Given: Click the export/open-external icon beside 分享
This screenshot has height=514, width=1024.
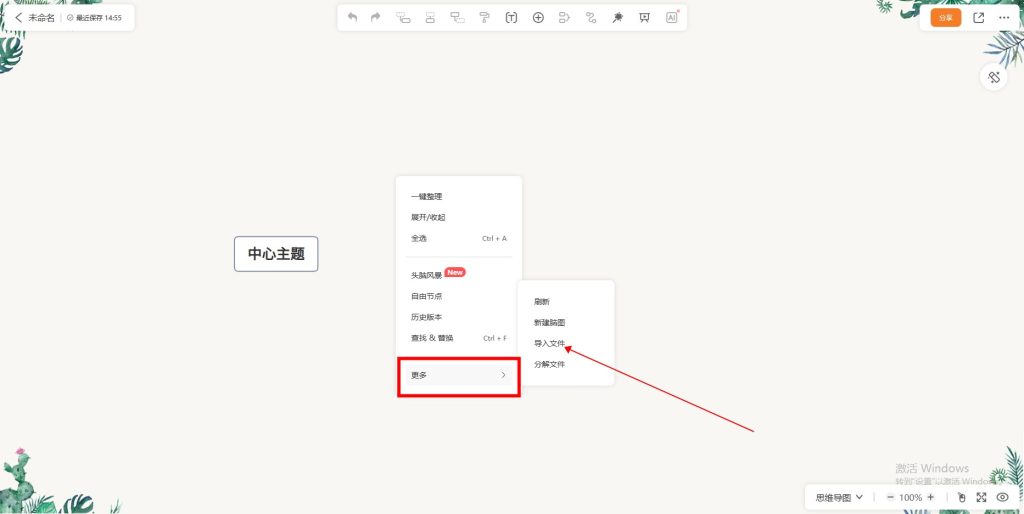Looking at the screenshot, I should [x=978, y=18].
